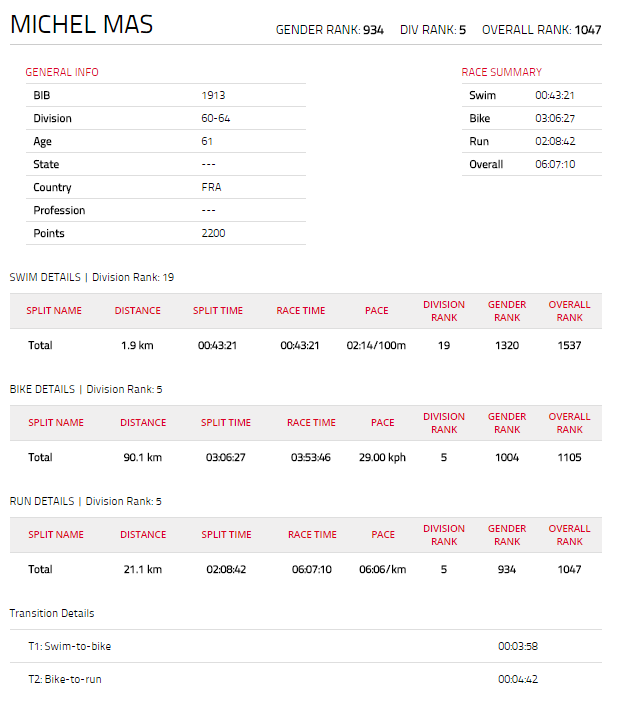Image resolution: width=630 pixels, height=706 pixels.
Task: Click run table SPLIT TIME column header
Action: (x=226, y=535)
